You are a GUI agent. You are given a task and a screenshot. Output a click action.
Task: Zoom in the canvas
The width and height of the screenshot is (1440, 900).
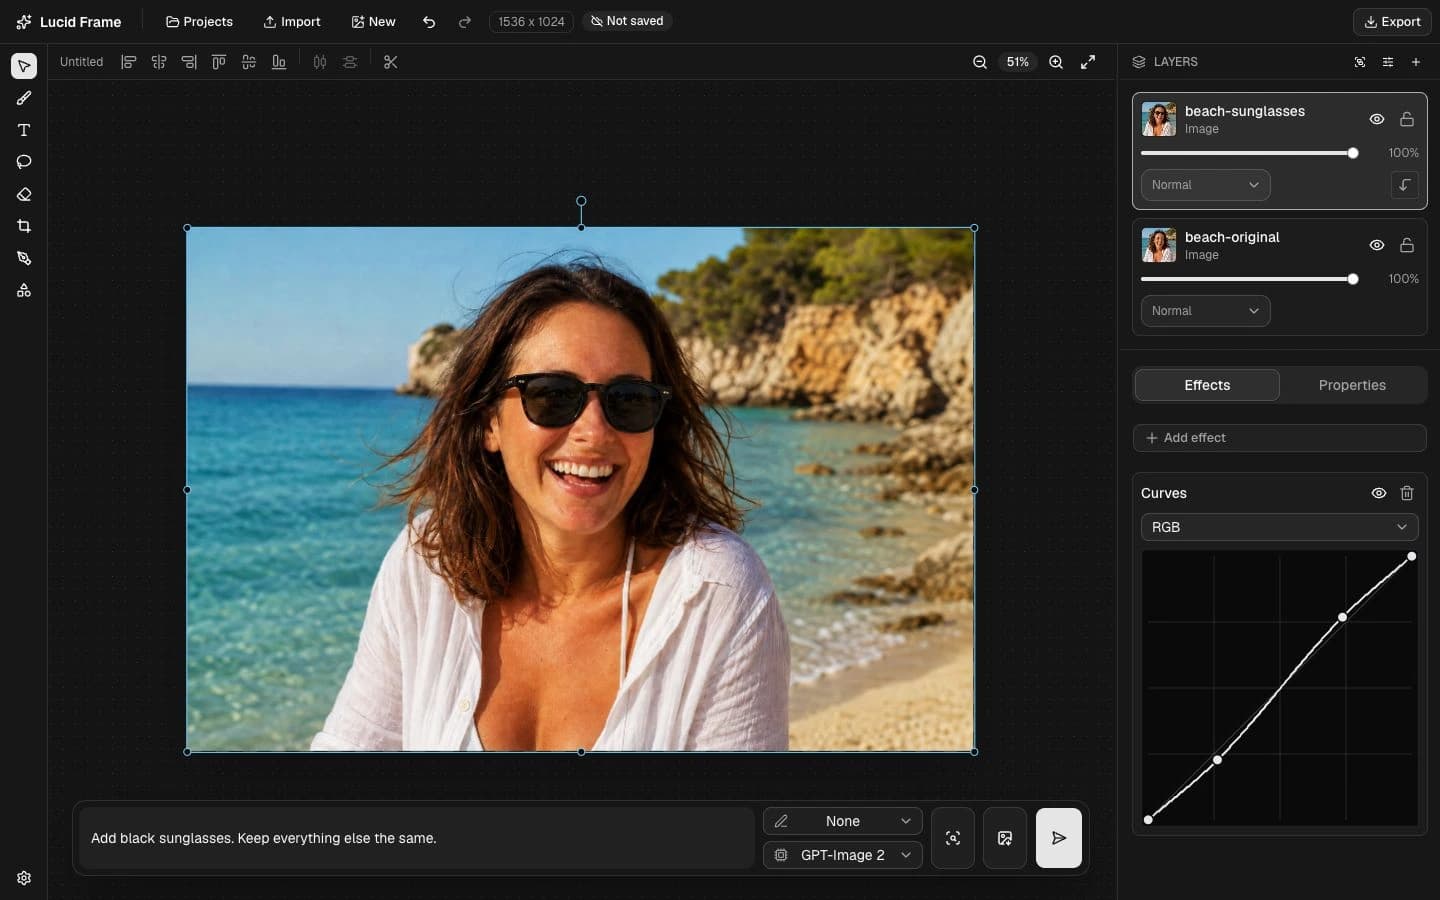pyautogui.click(x=1056, y=62)
